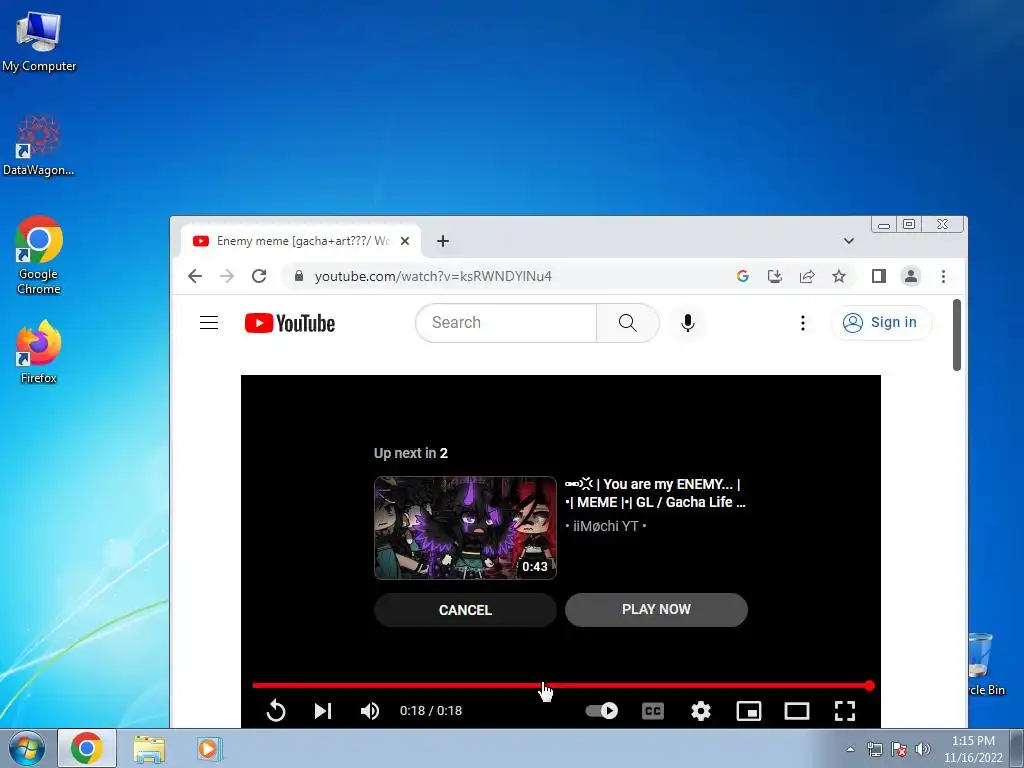Screen dimensions: 1024x768
Task: Open Chrome side panel
Action: [x=879, y=276]
